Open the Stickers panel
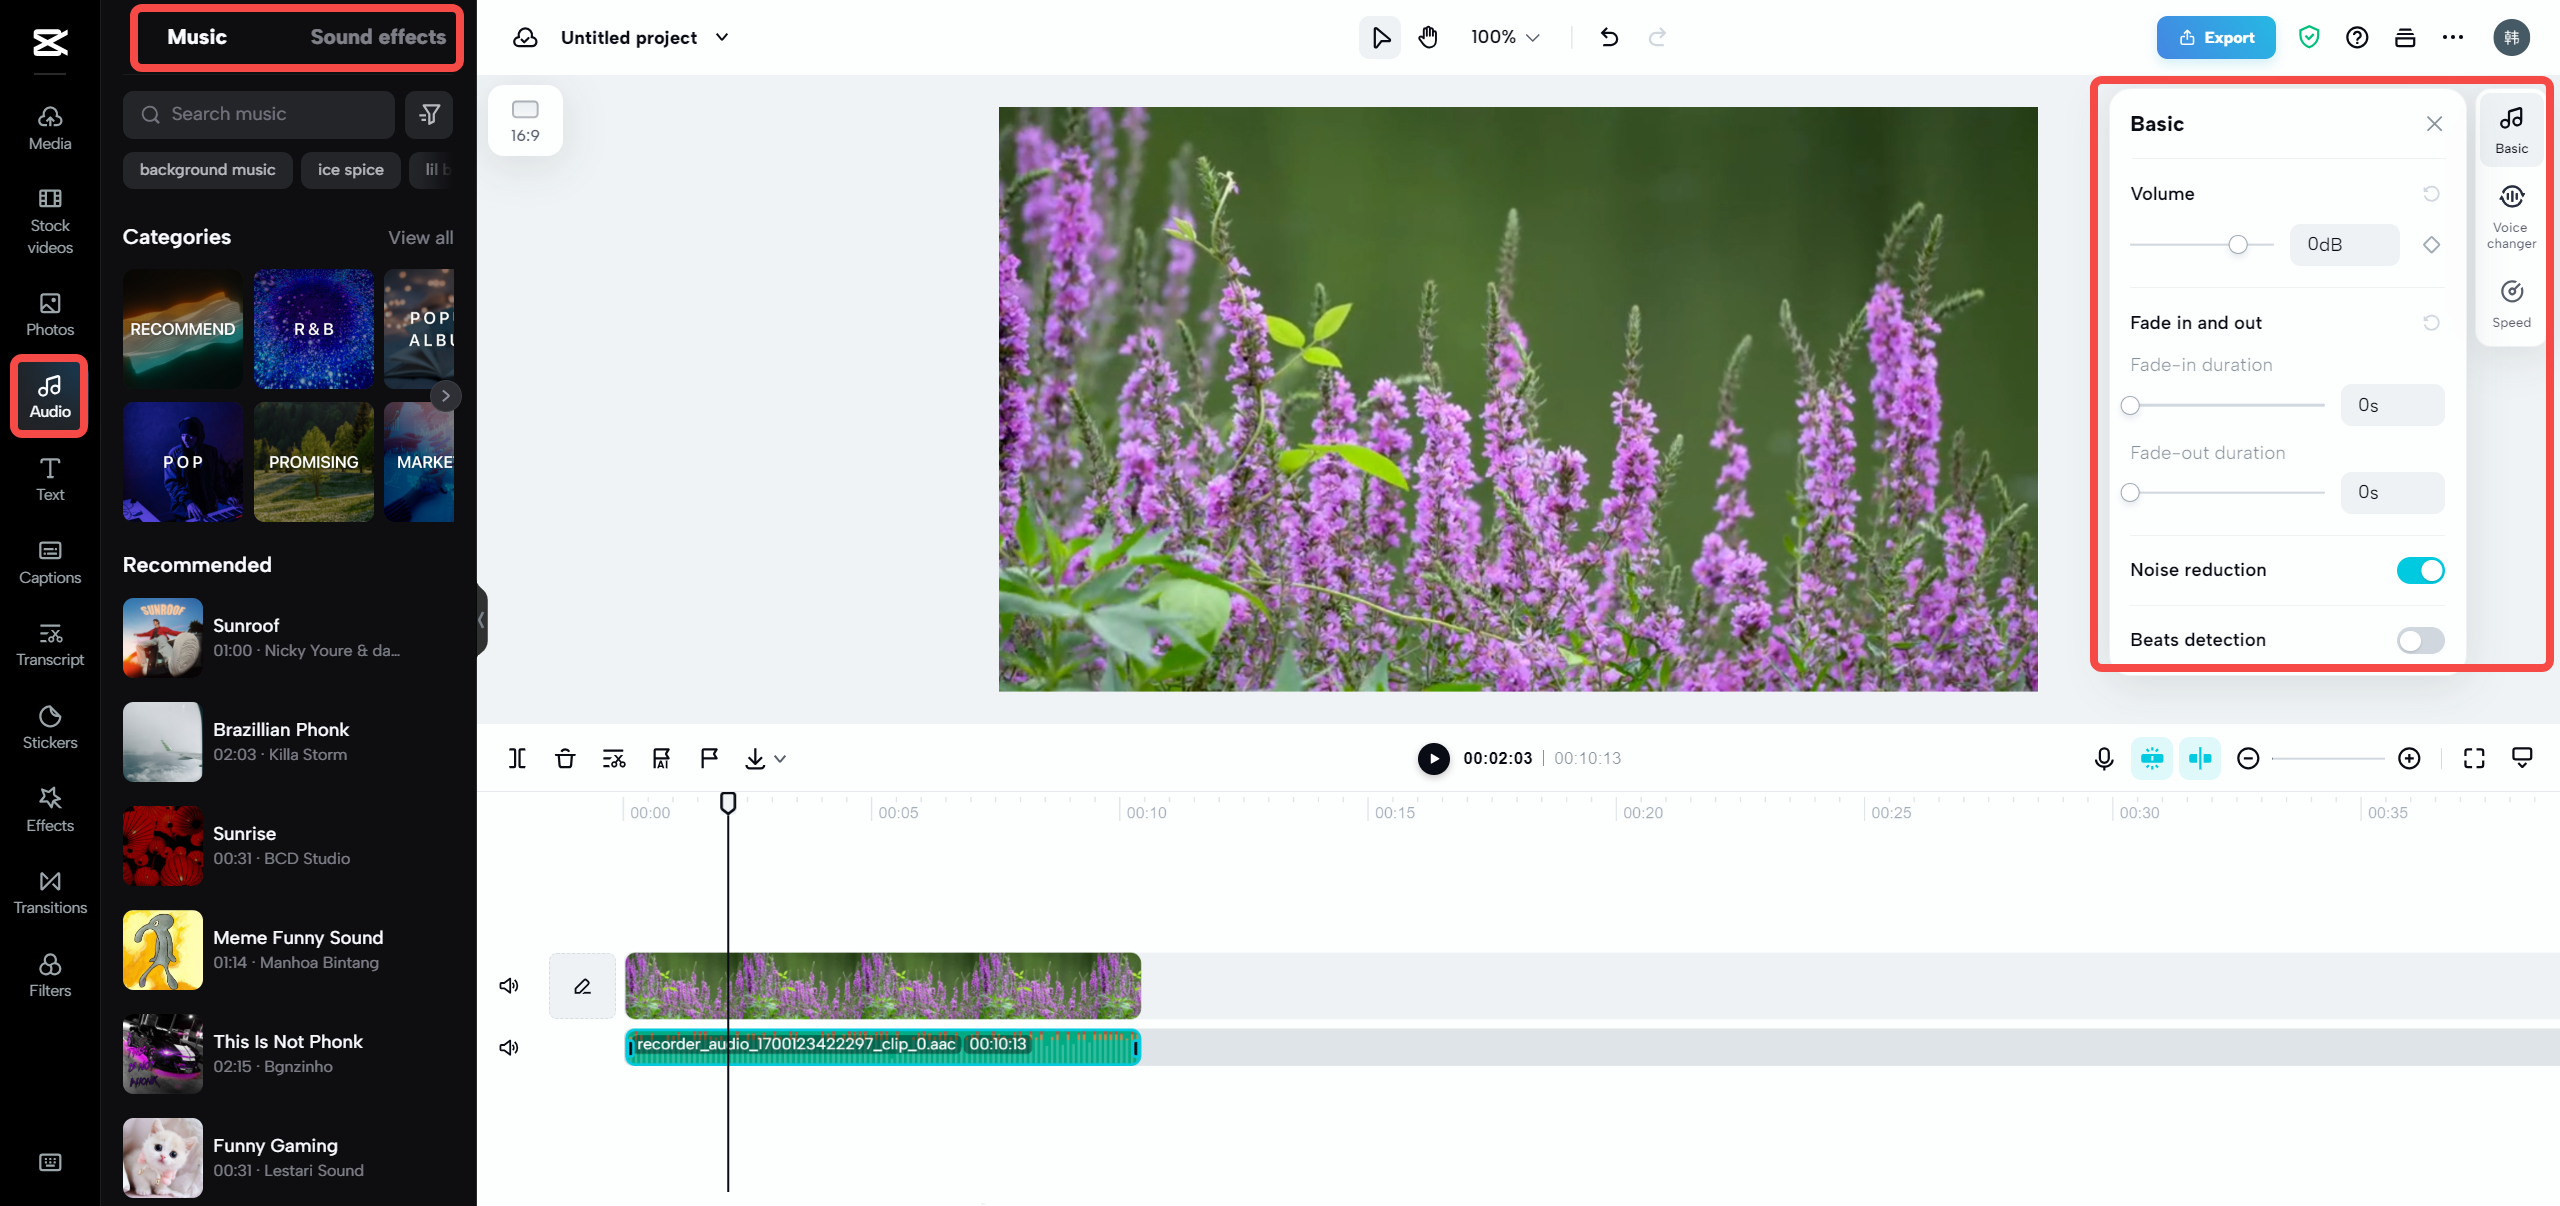The height and width of the screenshot is (1206, 2560). [x=48, y=728]
